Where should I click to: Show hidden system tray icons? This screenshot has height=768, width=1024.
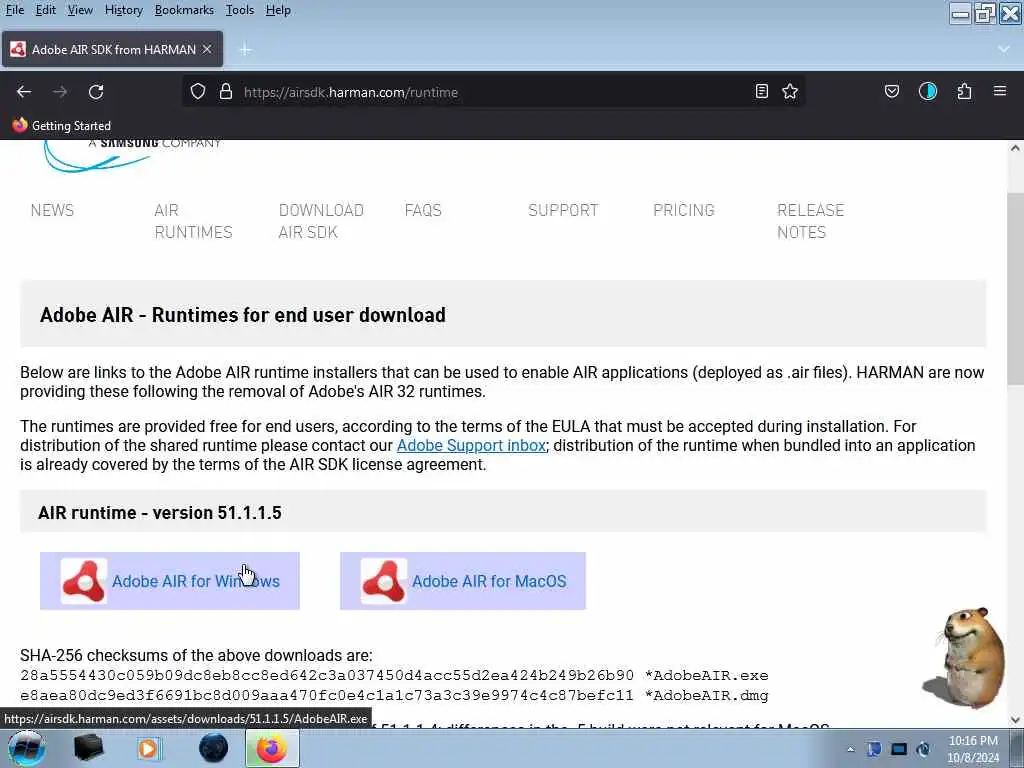coord(850,750)
